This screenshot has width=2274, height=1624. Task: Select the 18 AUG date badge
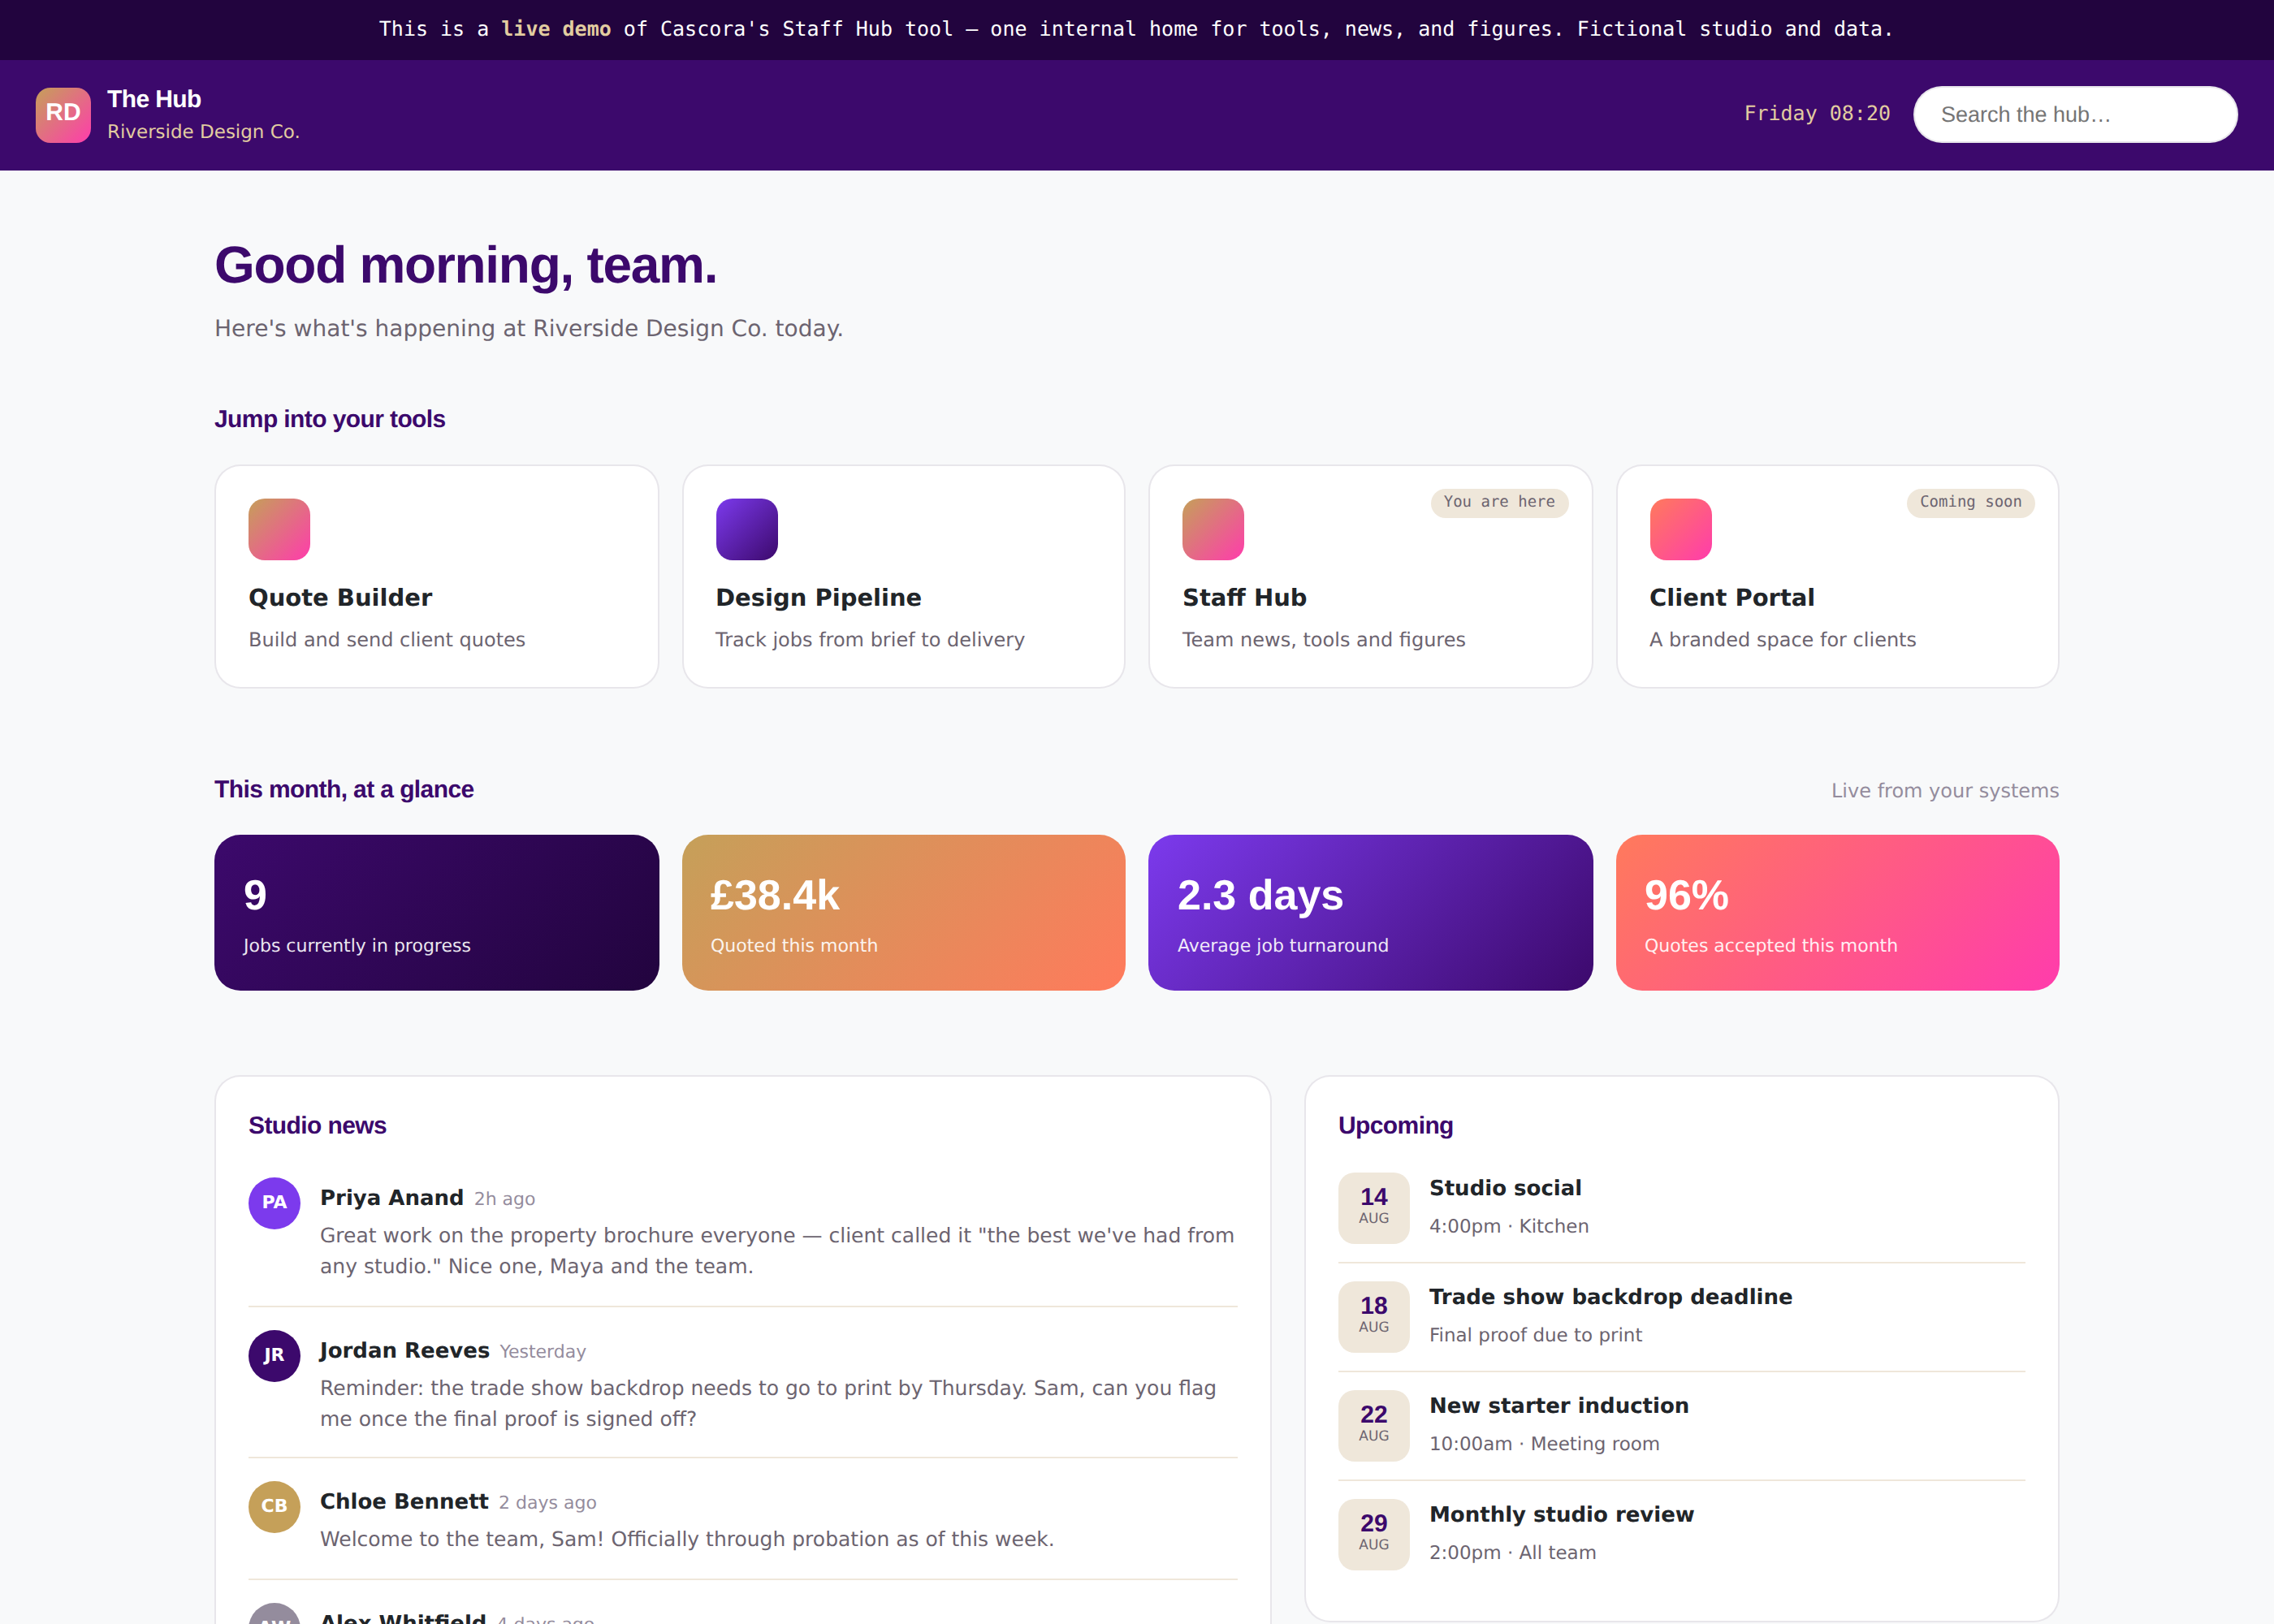coord(1373,1316)
